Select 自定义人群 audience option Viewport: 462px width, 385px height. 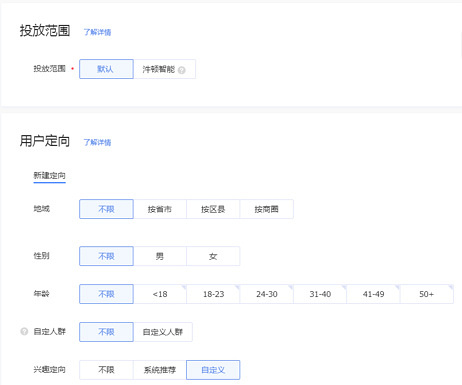pyautogui.click(x=163, y=332)
